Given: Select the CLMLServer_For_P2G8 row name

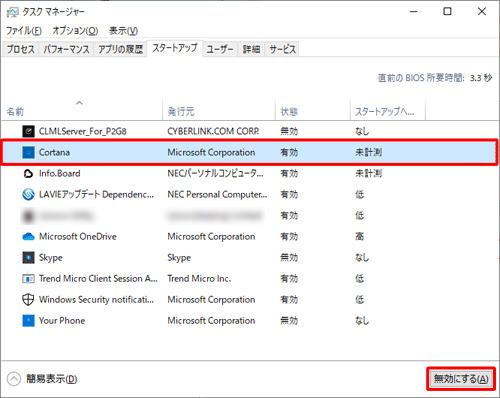Looking at the screenshot, I should click(x=83, y=131).
